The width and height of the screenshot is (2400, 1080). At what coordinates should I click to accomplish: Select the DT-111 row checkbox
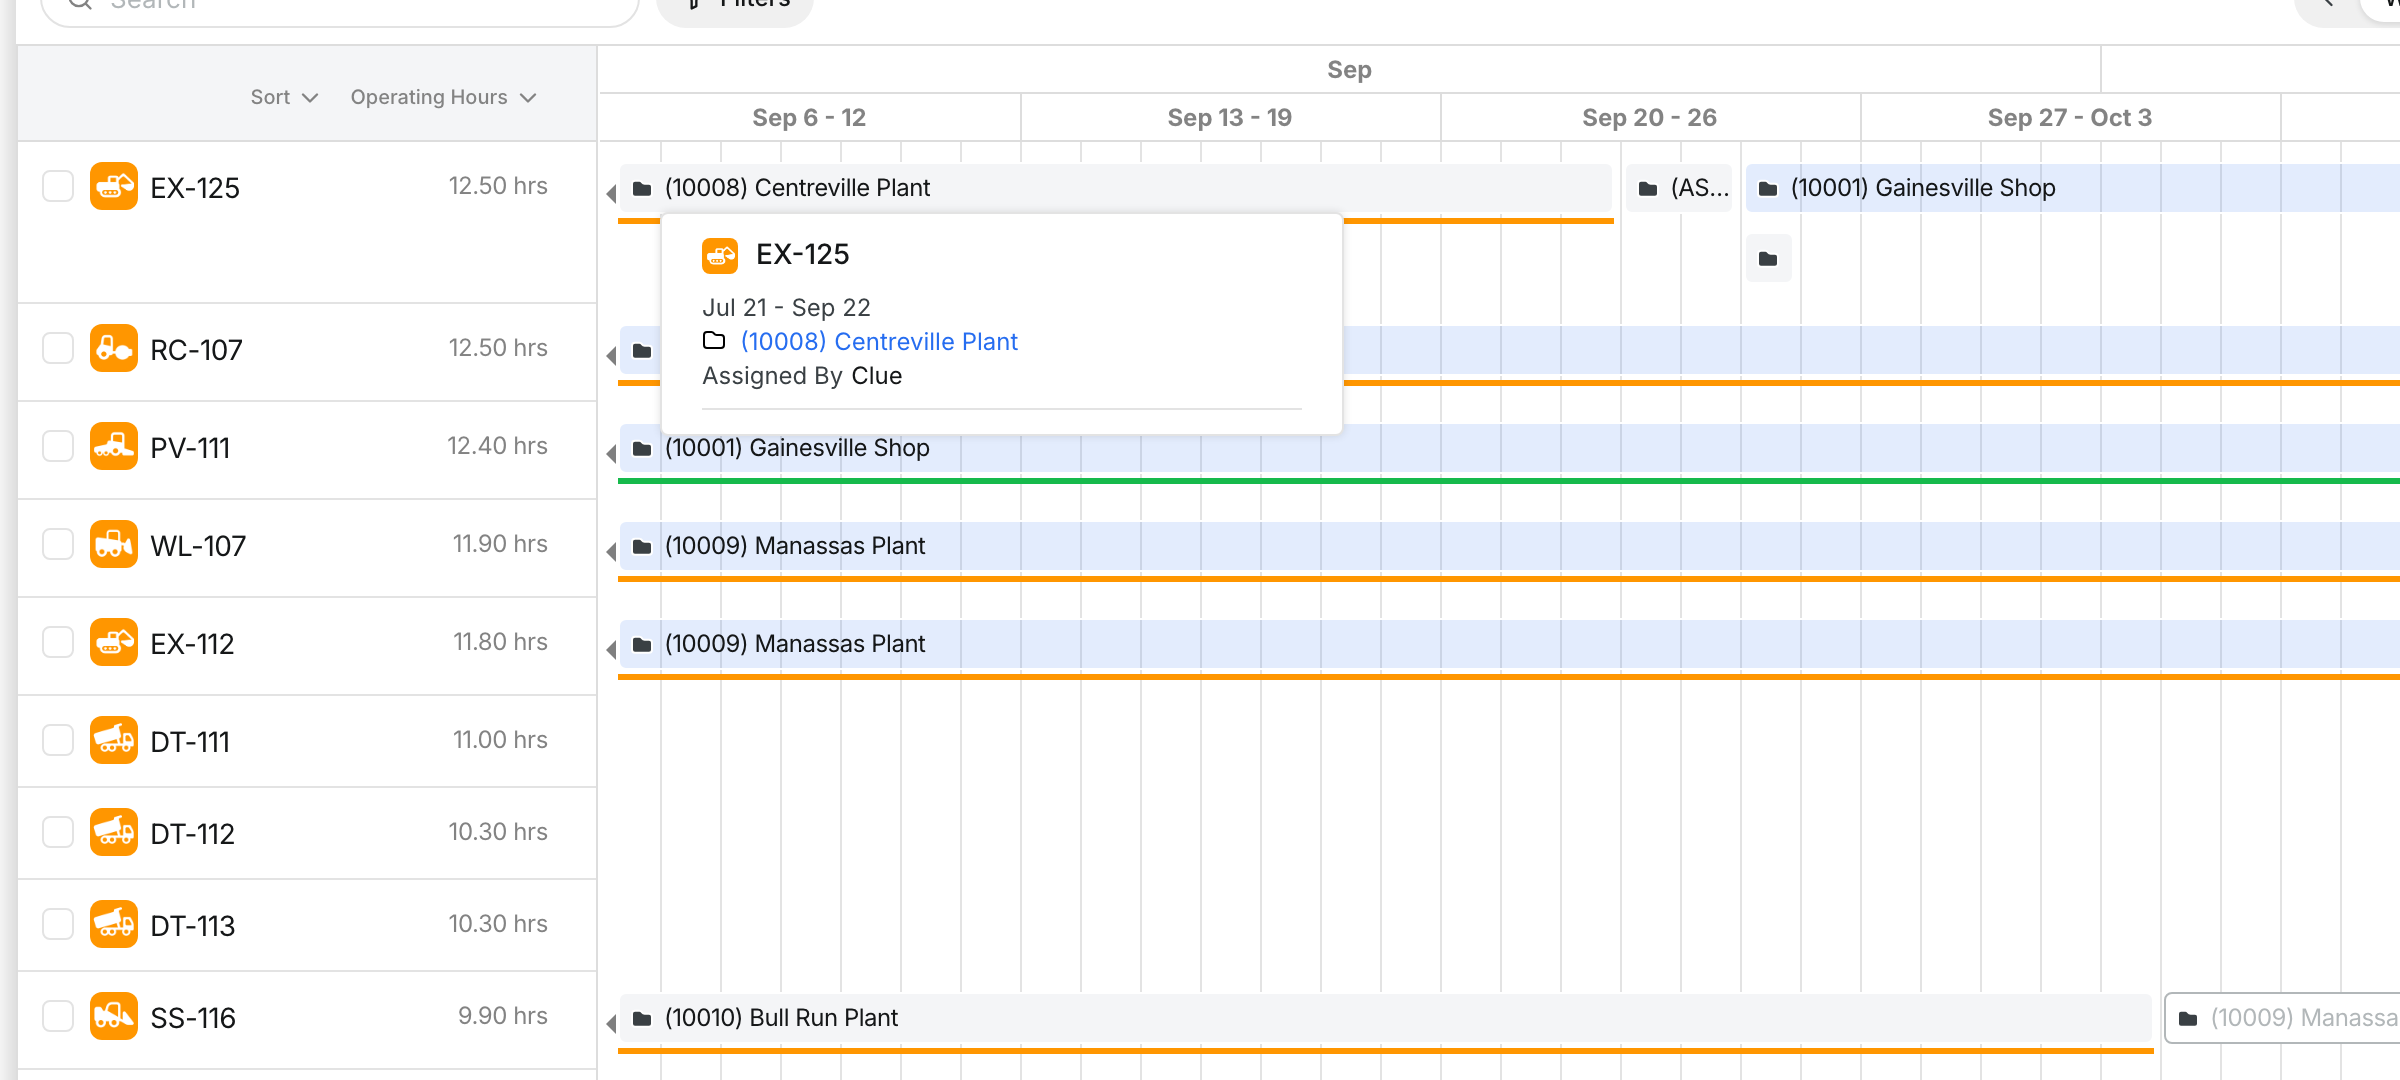coord(58,740)
